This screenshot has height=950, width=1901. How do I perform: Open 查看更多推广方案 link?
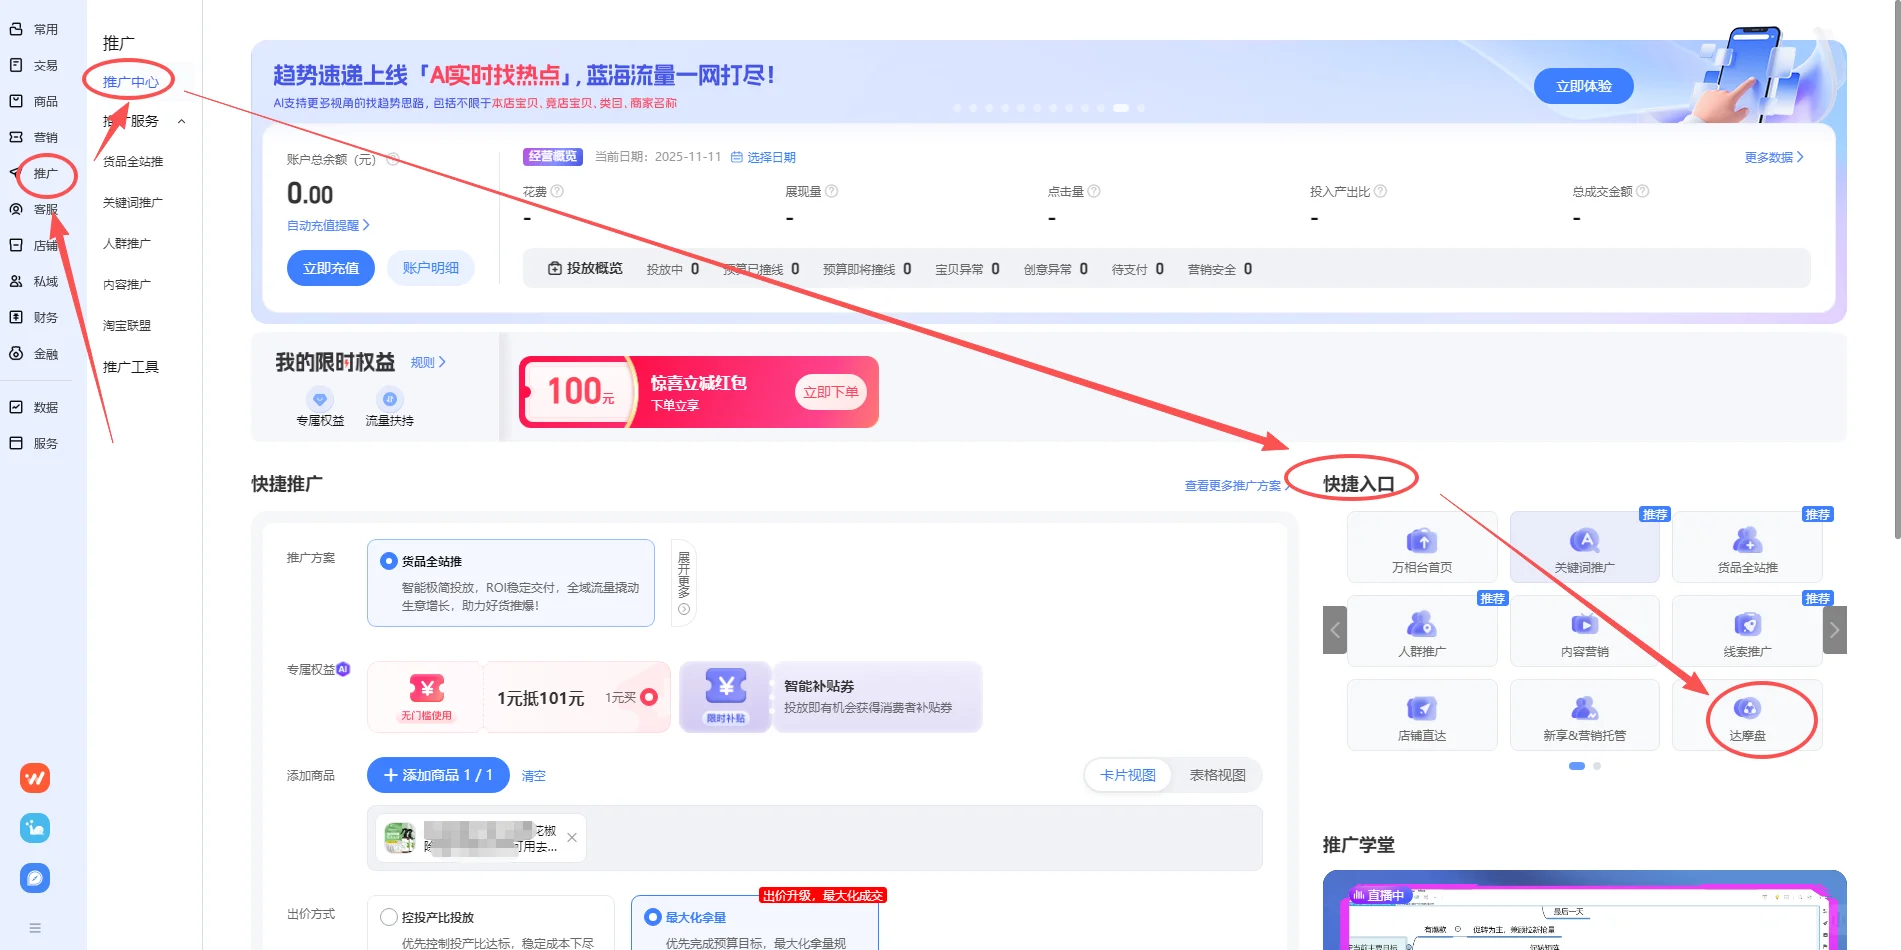tap(1232, 485)
